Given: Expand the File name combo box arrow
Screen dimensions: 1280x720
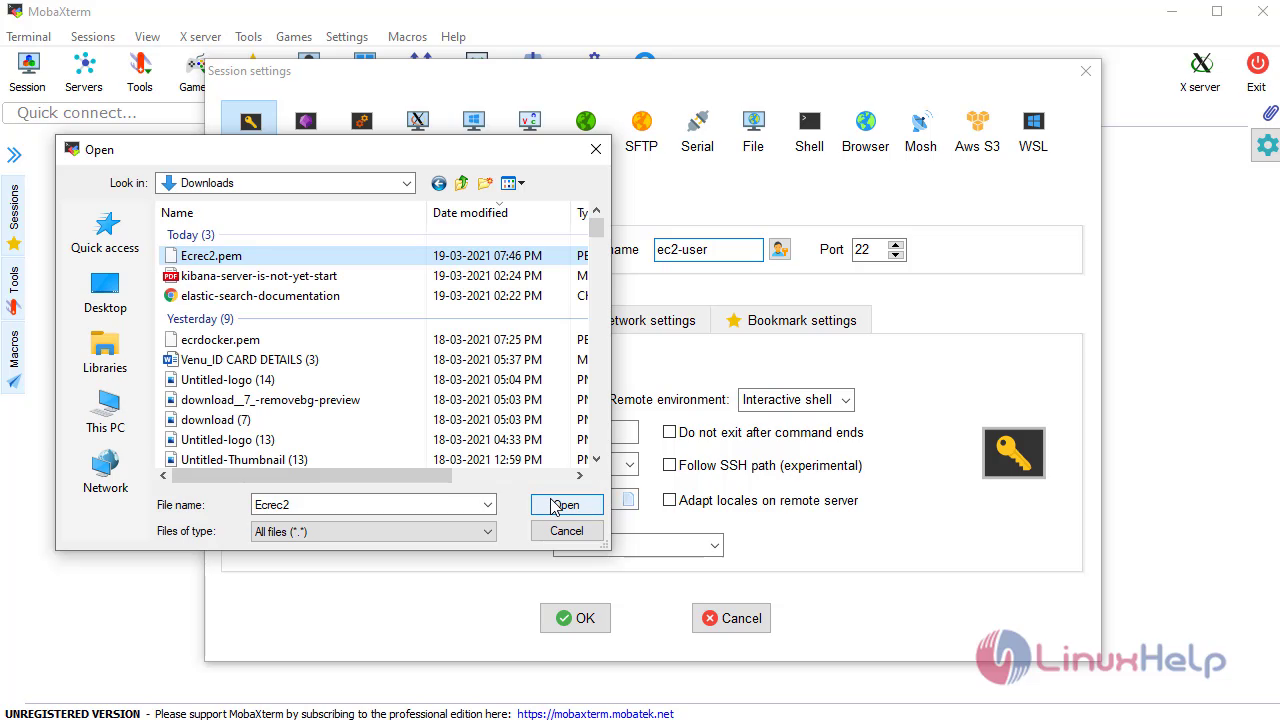Looking at the screenshot, I should 488,505.
